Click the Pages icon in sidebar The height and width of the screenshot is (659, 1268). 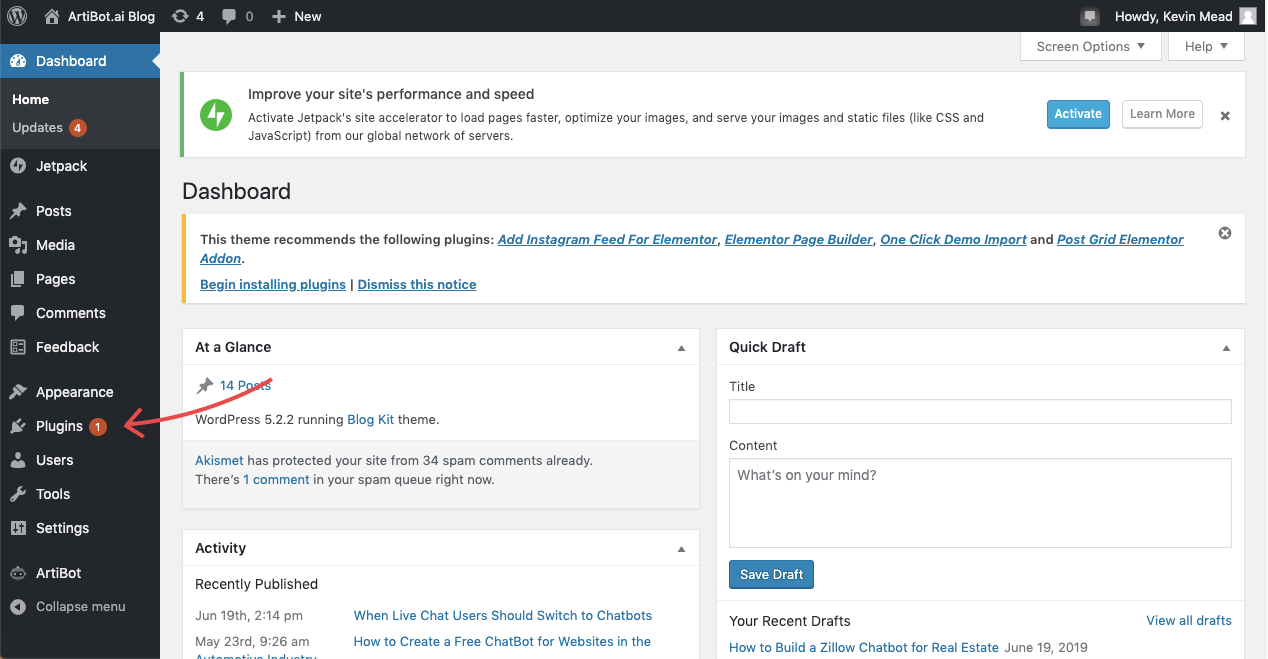click(x=18, y=279)
